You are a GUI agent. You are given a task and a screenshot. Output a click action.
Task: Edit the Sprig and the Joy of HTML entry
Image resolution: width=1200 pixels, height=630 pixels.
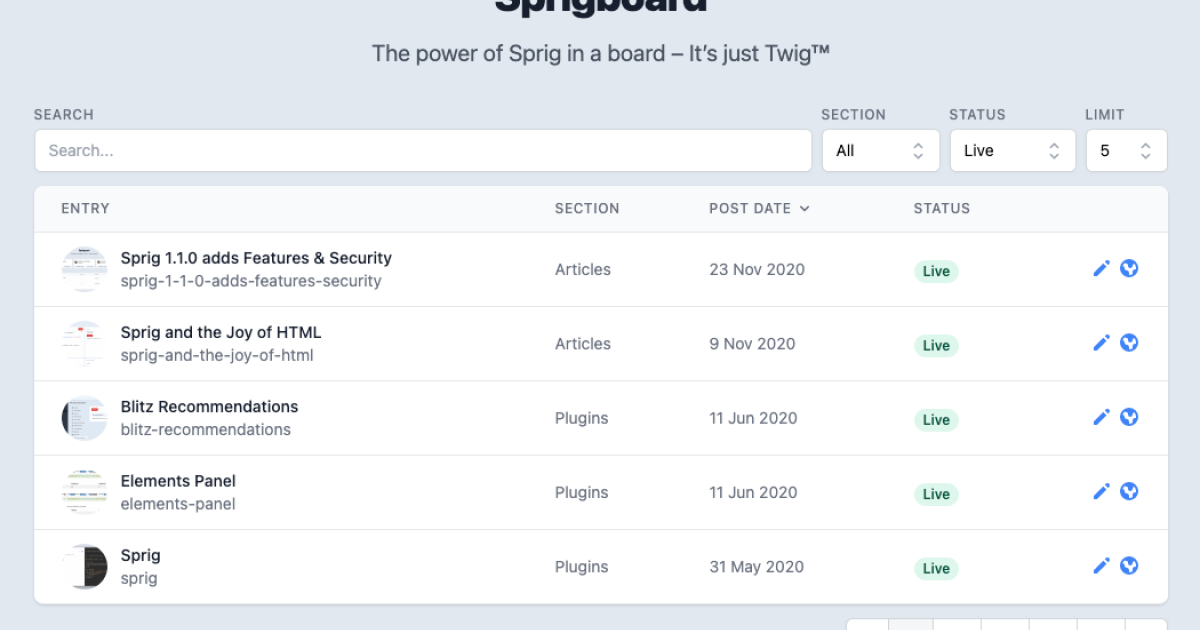pos(1101,342)
